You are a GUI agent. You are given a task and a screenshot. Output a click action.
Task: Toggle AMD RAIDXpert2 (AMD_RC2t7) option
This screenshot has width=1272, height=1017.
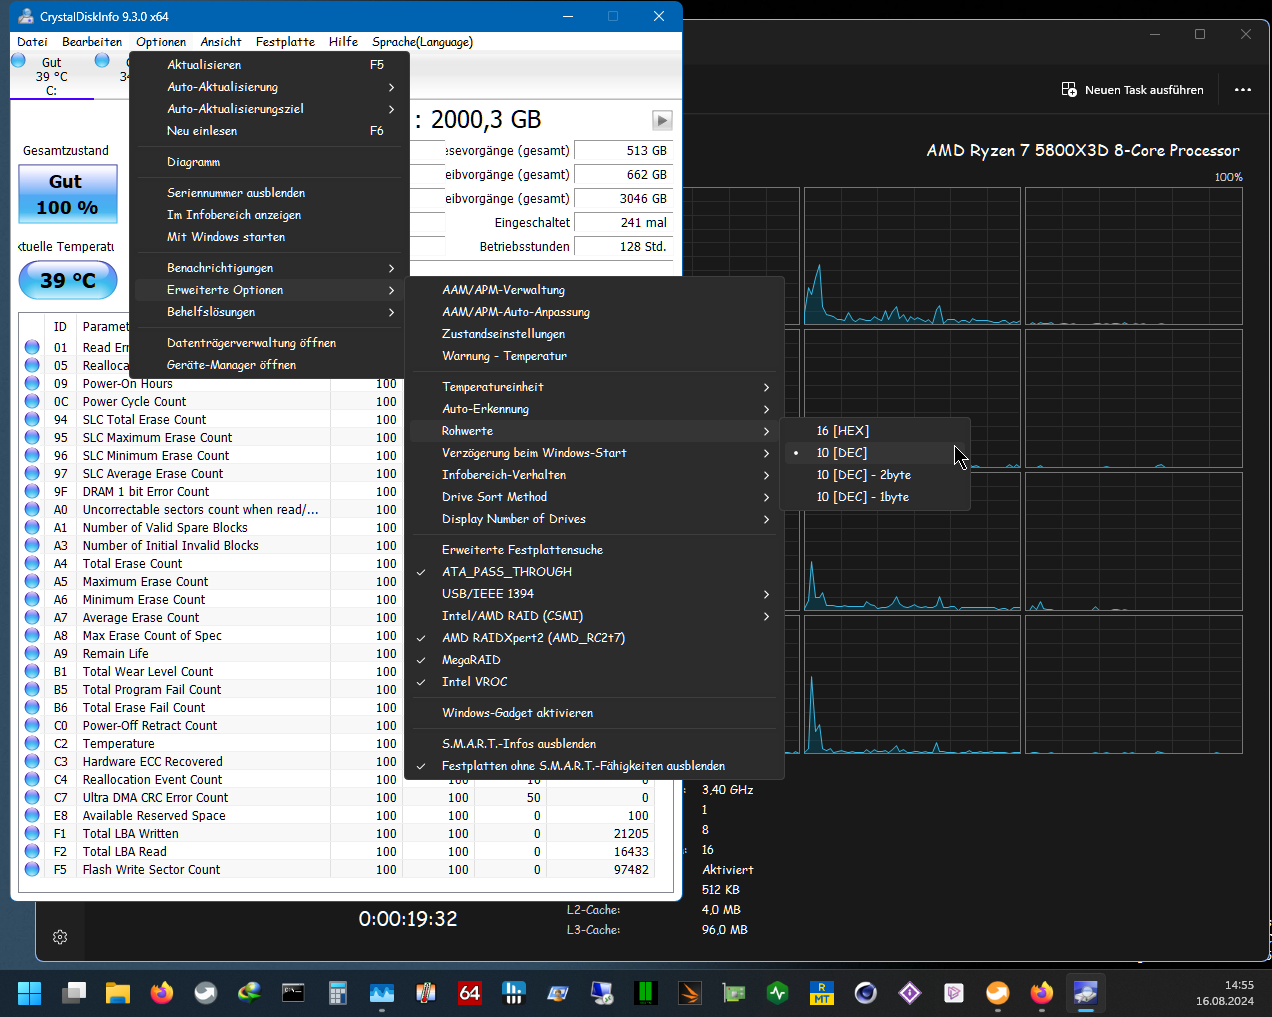coord(596,638)
